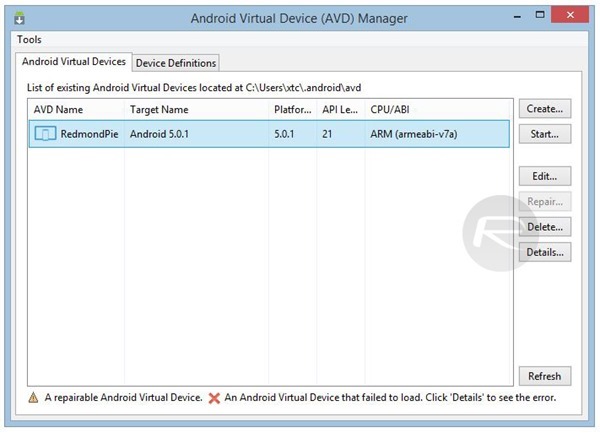Close the AVD Manager window

tap(570, 15)
